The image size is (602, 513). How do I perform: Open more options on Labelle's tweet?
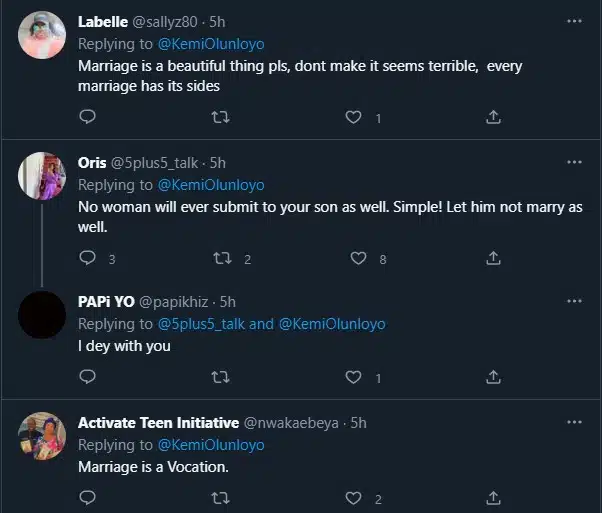574,20
